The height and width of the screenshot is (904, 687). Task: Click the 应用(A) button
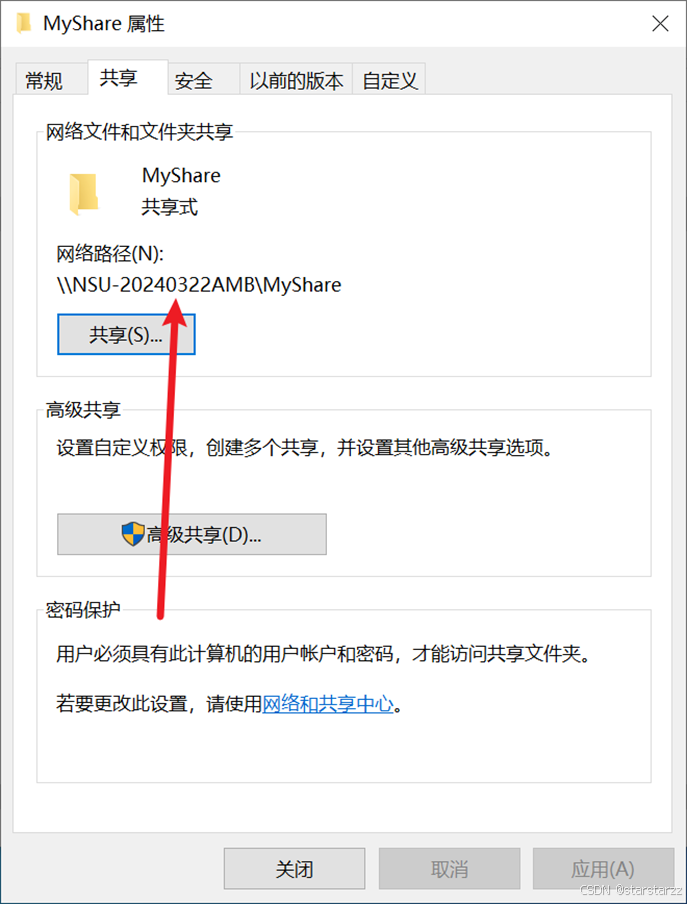603,869
